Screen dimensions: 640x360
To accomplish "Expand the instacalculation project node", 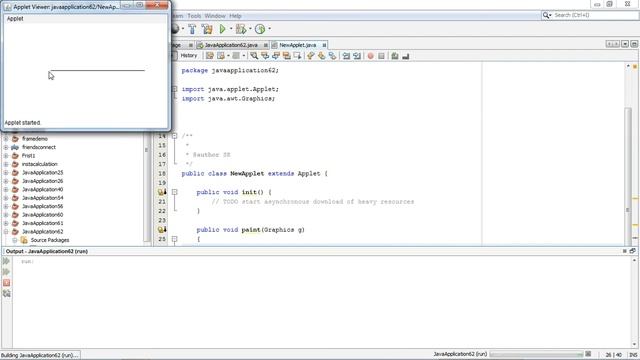I will point(6,164).
